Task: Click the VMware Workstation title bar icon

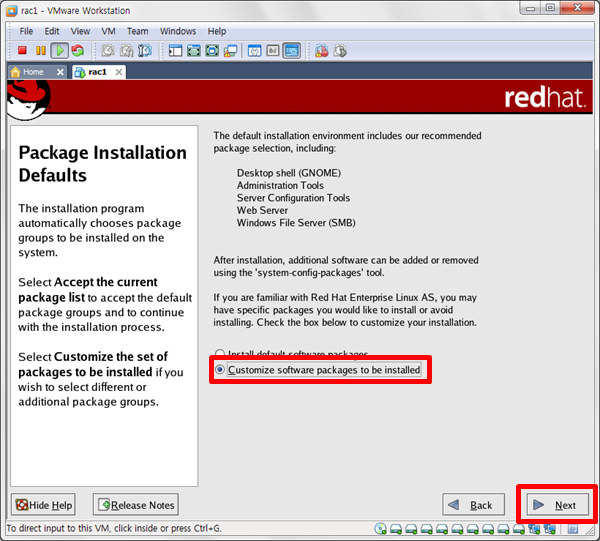Action: [12, 10]
